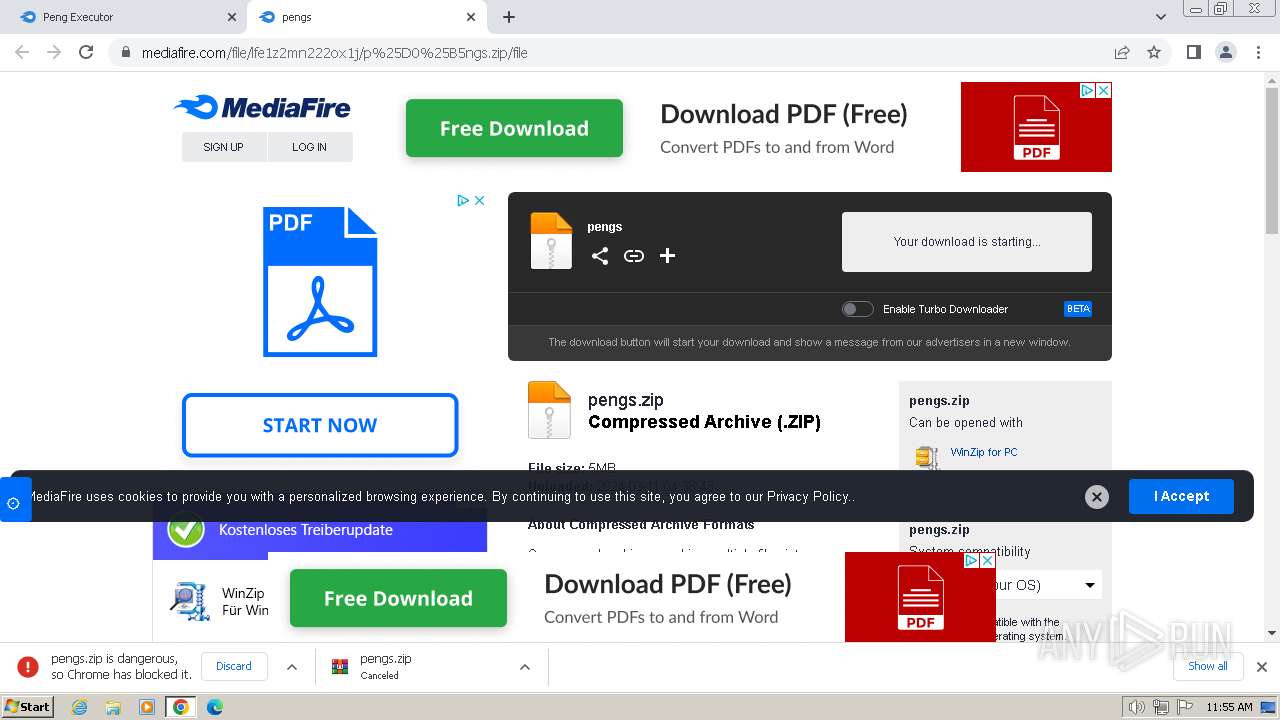Close the top-right PDF ad
Image resolution: width=1280 pixels, height=720 pixels.
(1104, 90)
